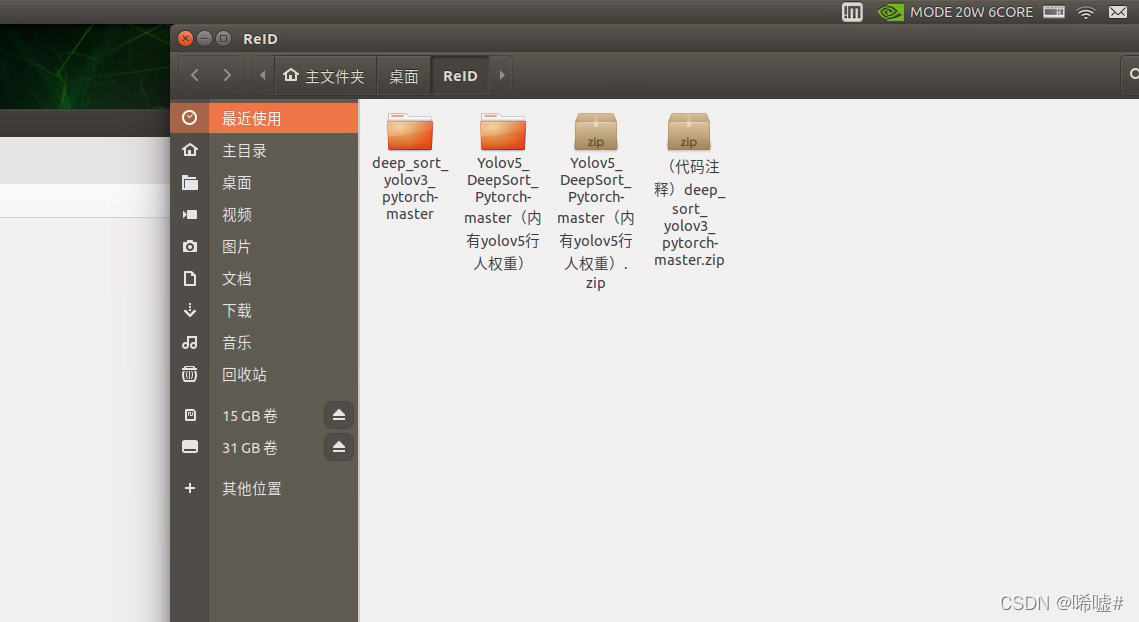Click the document icon beside 文档

(190, 278)
